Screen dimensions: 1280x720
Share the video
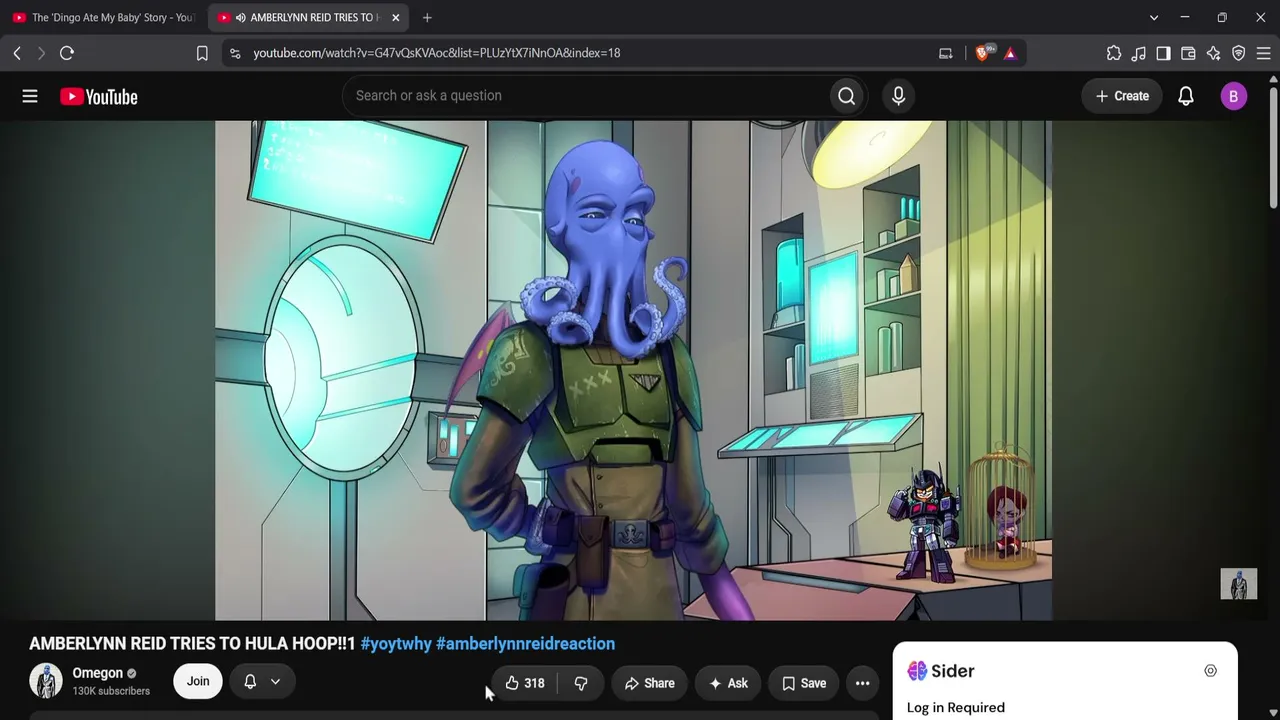point(649,683)
